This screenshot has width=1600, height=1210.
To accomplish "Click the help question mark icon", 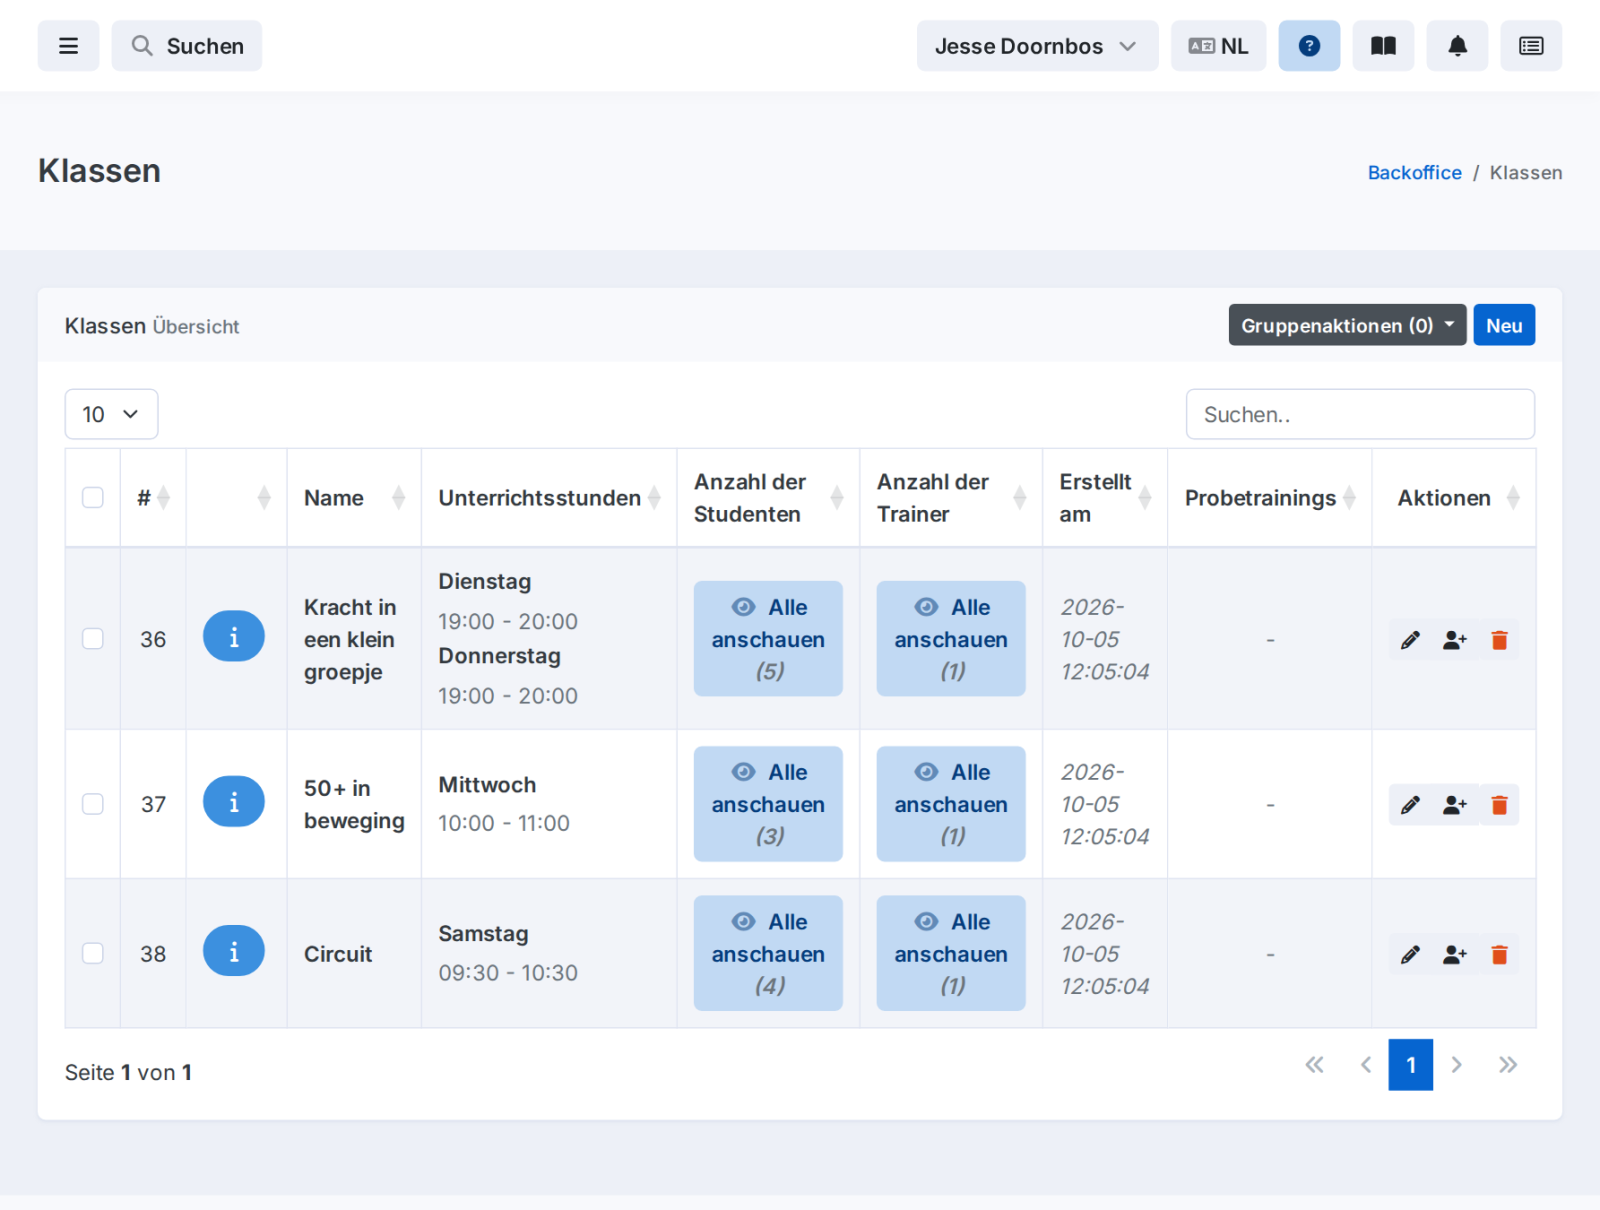I will pyautogui.click(x=1309, y=46).
